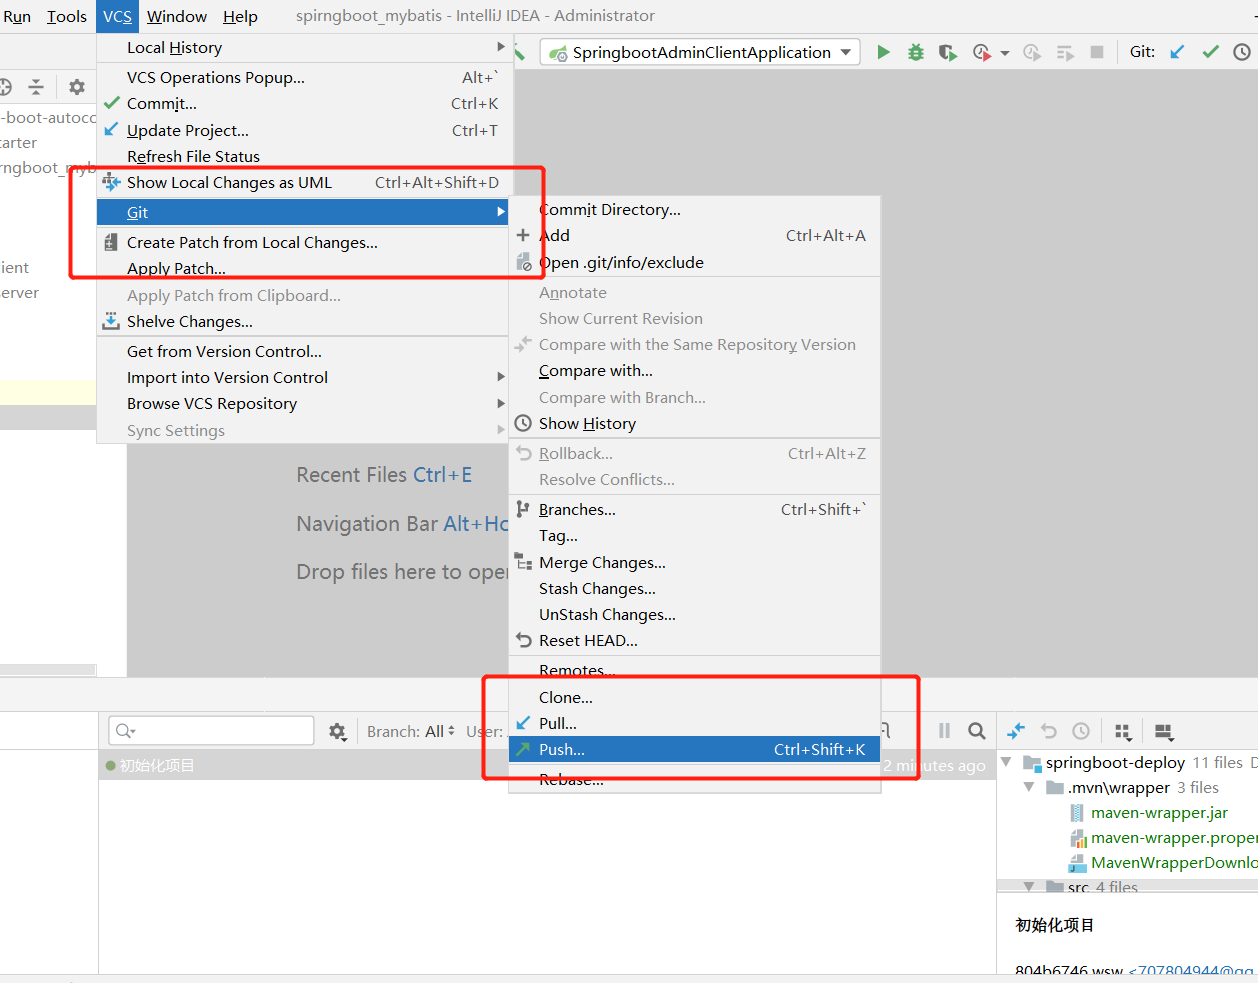This screenshot has height=983, width=1258.
Task: Open the project panel settings gear
Action: [77, 87]
